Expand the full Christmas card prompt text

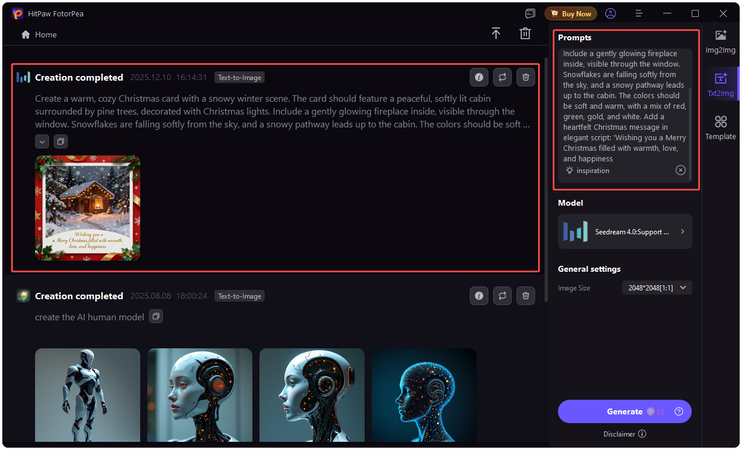[x=42, y=141]
